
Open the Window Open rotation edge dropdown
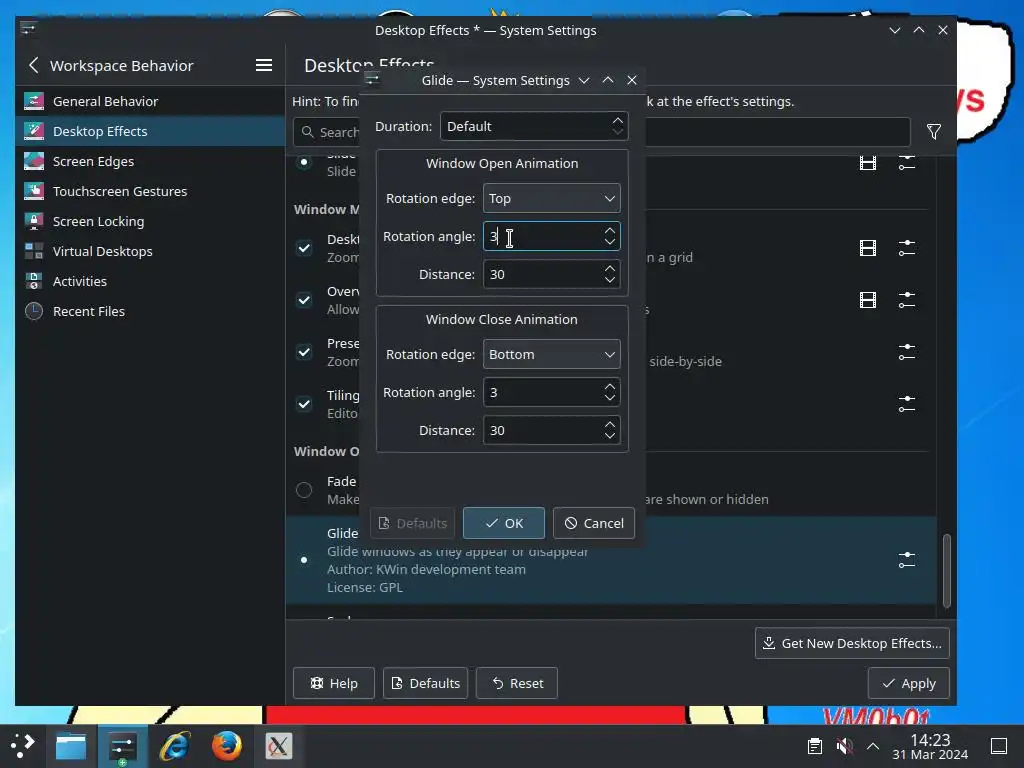(x=552, y=199)
